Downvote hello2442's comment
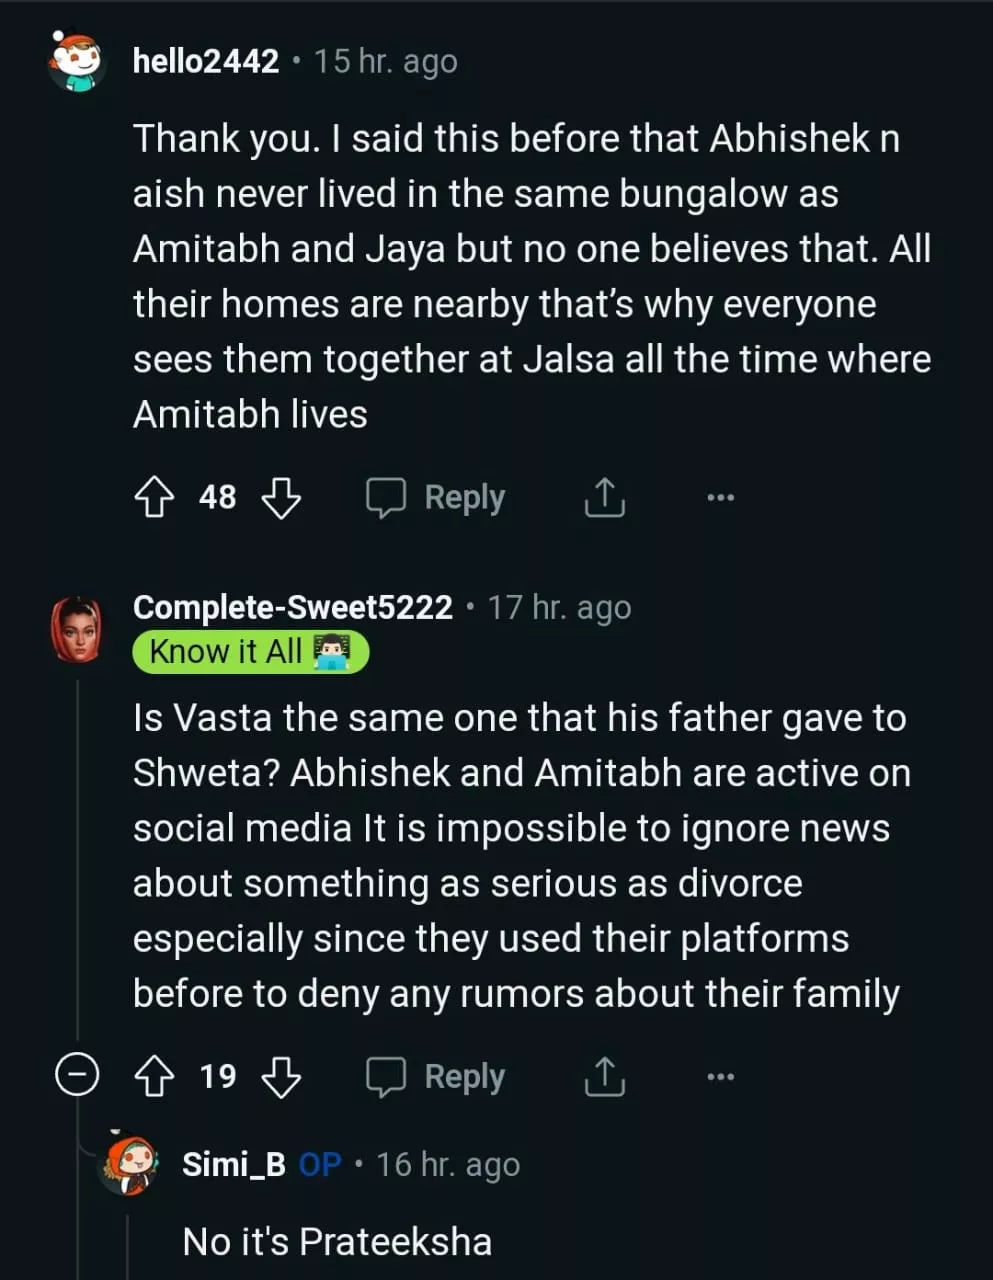 click(281, 497)
